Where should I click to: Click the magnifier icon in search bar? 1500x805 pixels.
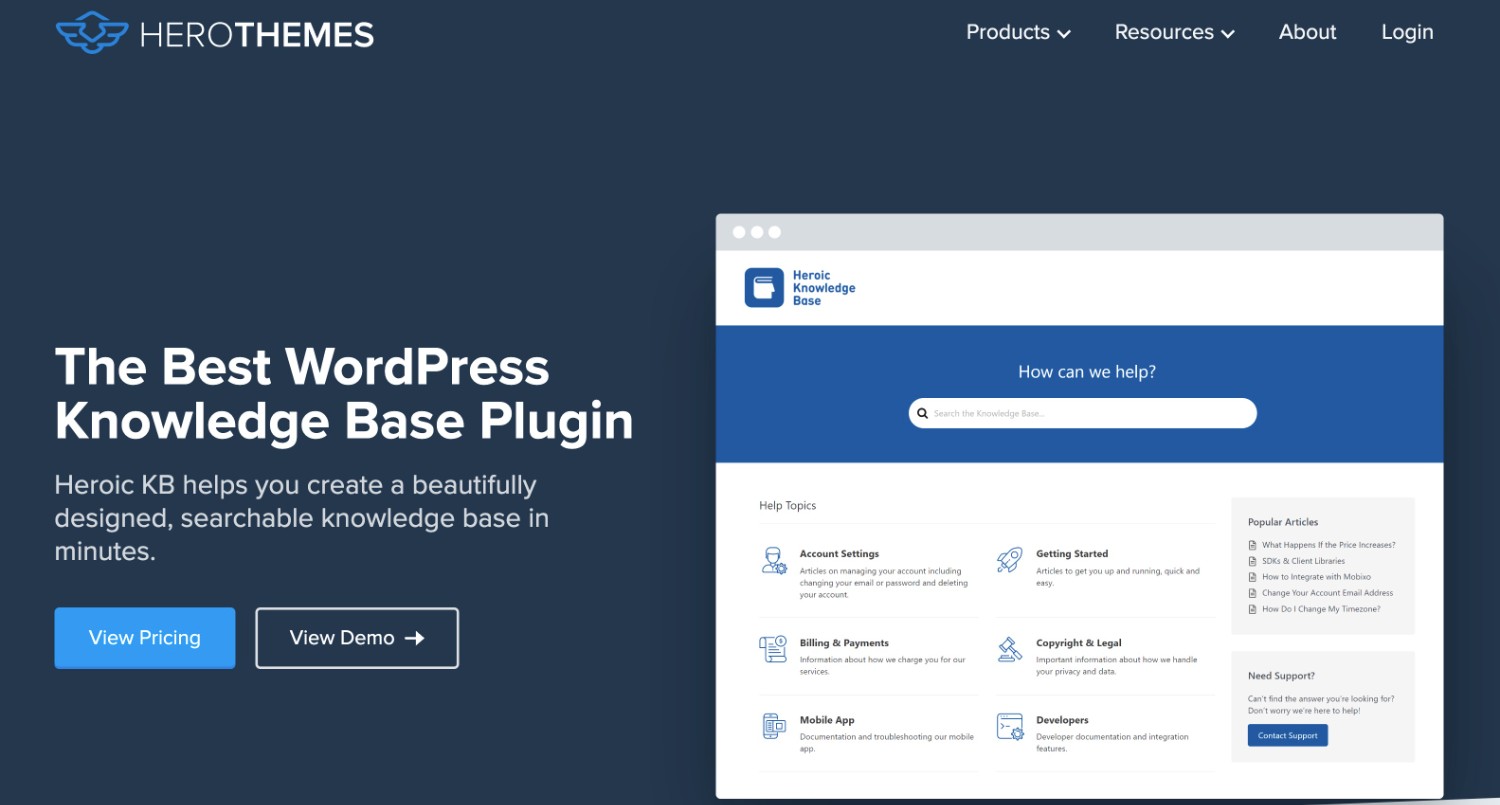pyautogui.click(x=923, y=413)
